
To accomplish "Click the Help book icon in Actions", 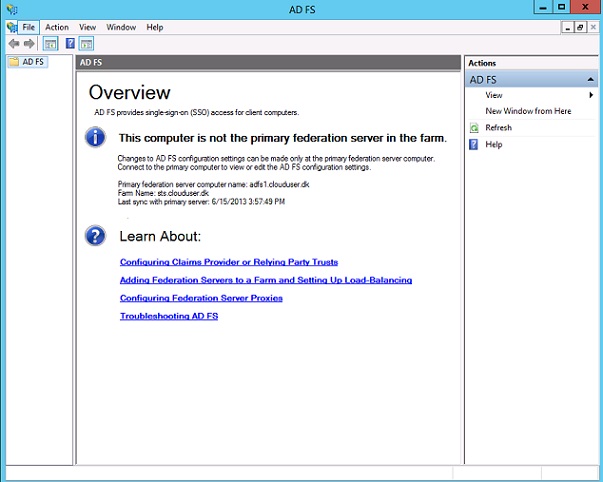I will [x=474, y=145].
